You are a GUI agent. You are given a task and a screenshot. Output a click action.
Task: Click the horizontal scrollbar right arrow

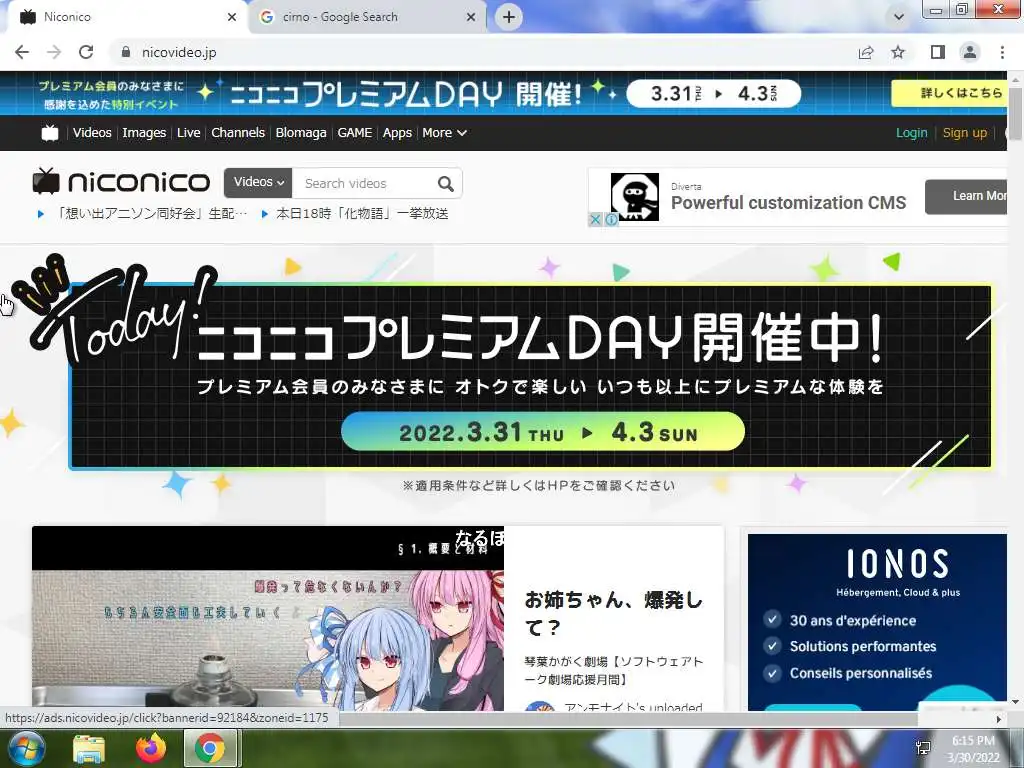(x=999, y=719)
